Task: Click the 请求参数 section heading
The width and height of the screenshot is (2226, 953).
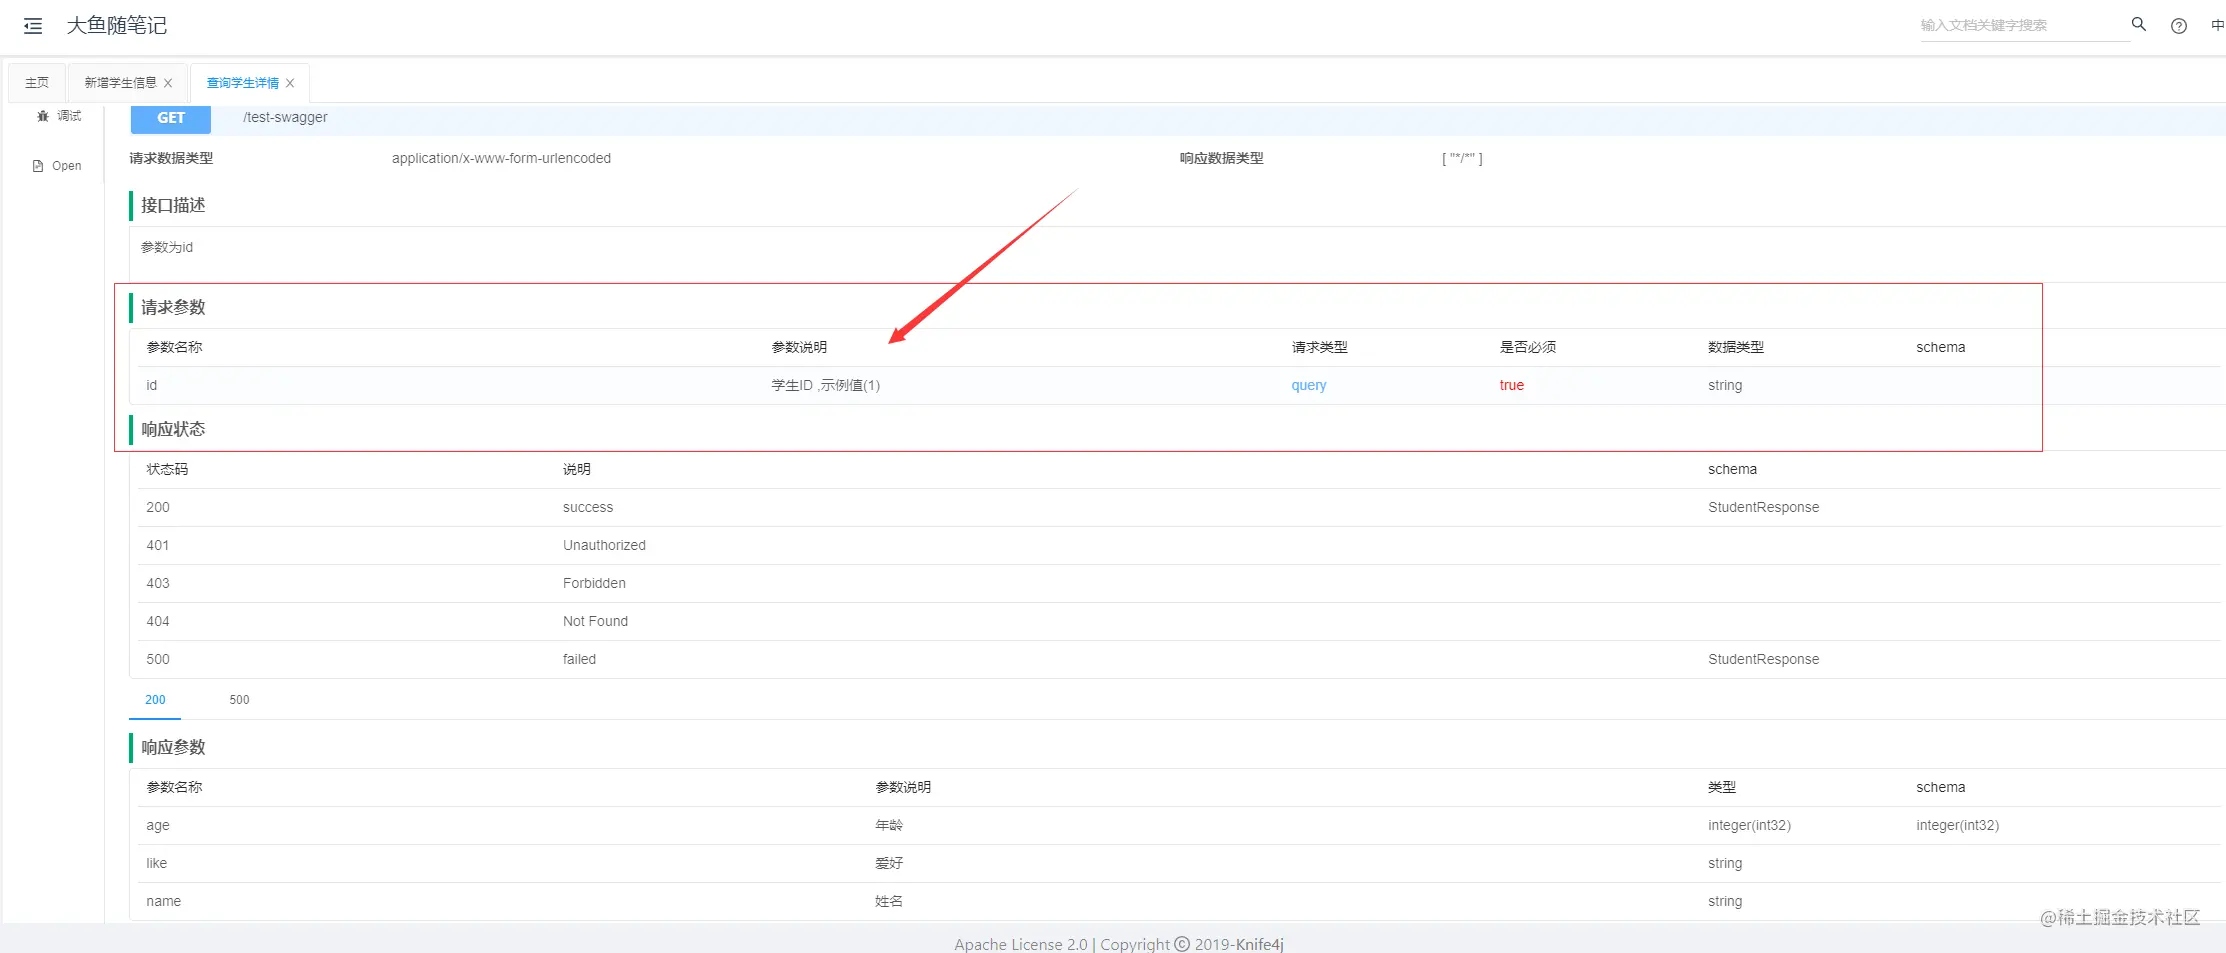Action: [x=173, y=307]
